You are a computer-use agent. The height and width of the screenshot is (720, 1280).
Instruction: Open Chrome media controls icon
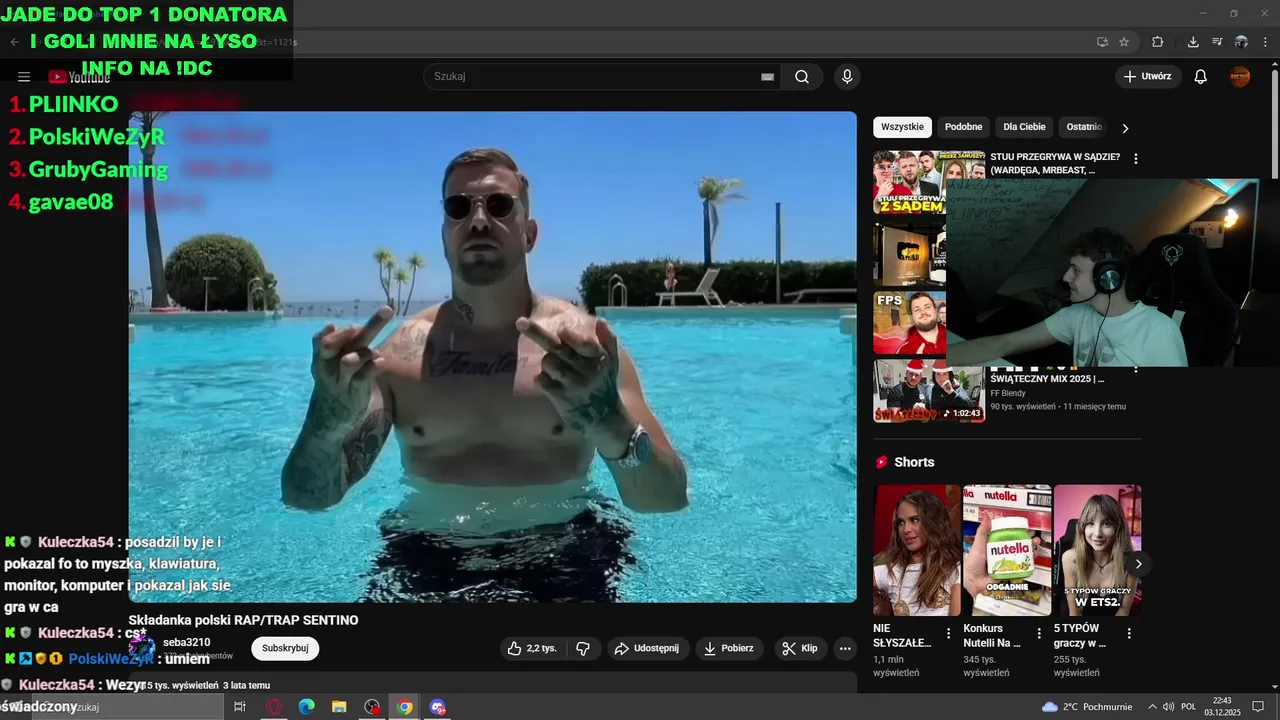click(1217, 42)
